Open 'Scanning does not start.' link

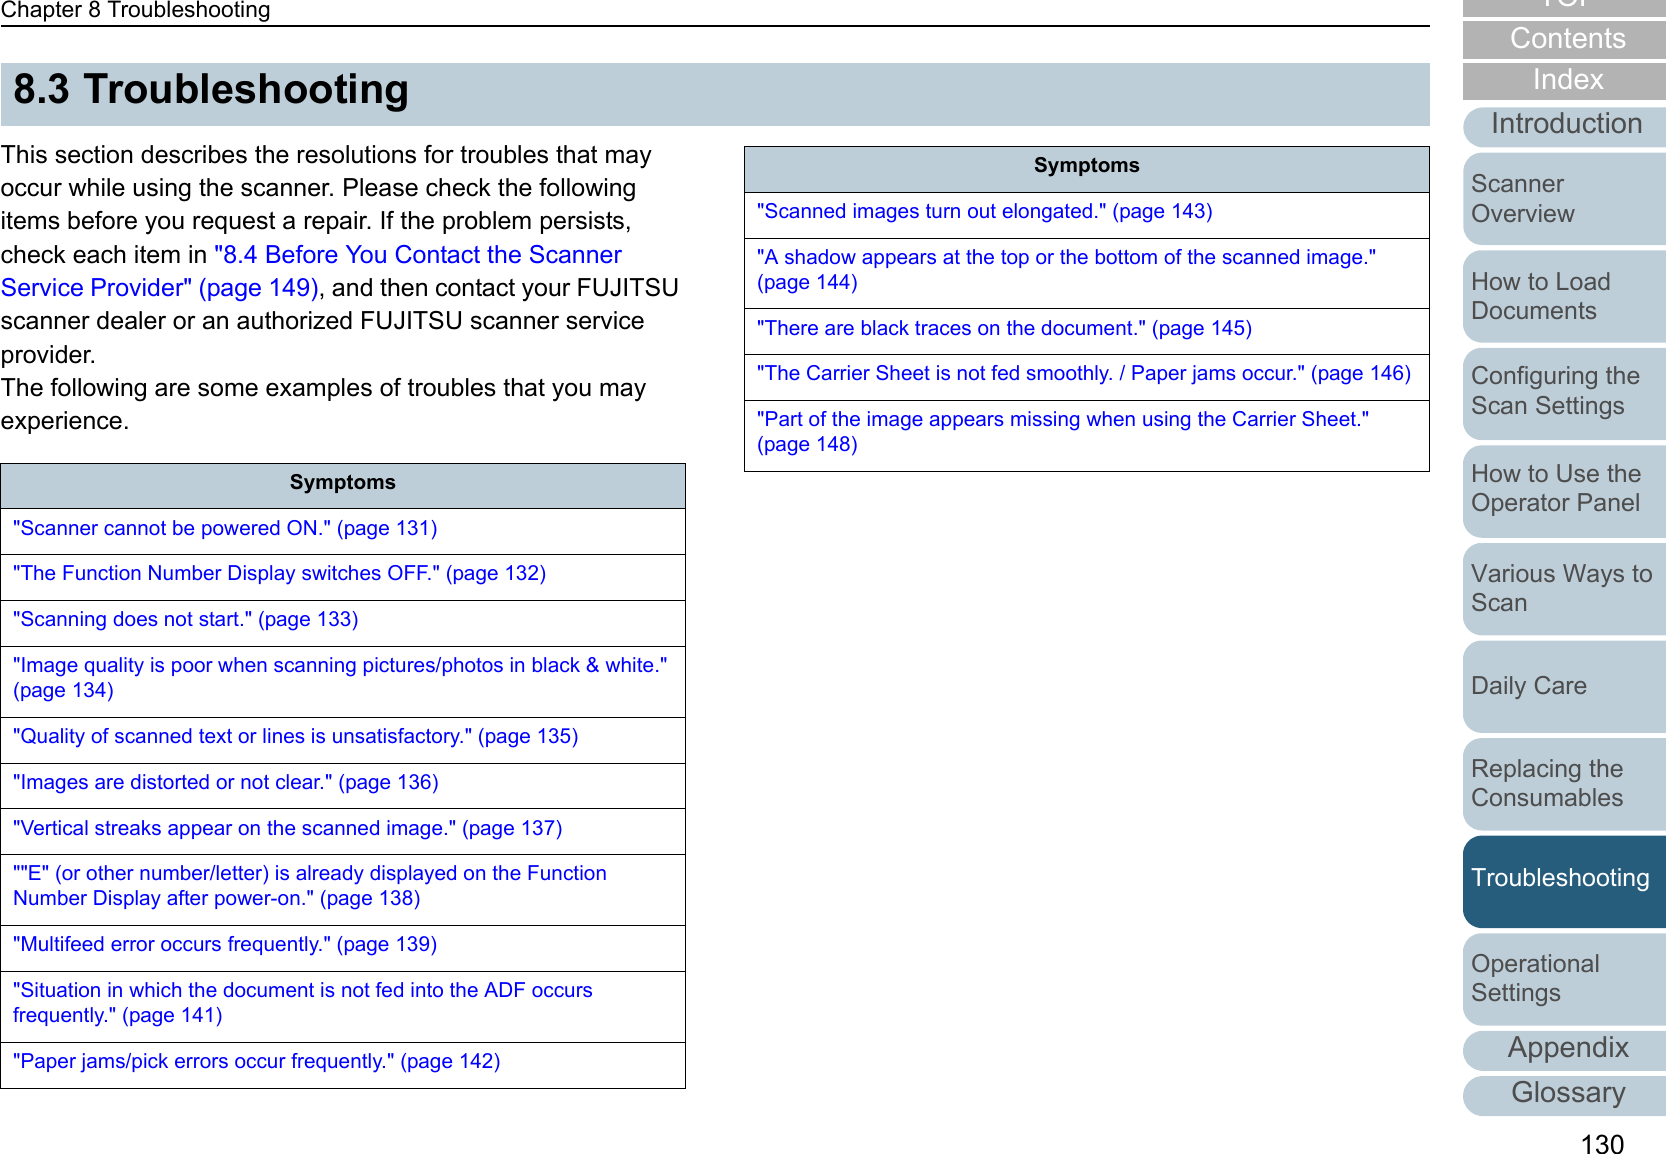[185, 619]
